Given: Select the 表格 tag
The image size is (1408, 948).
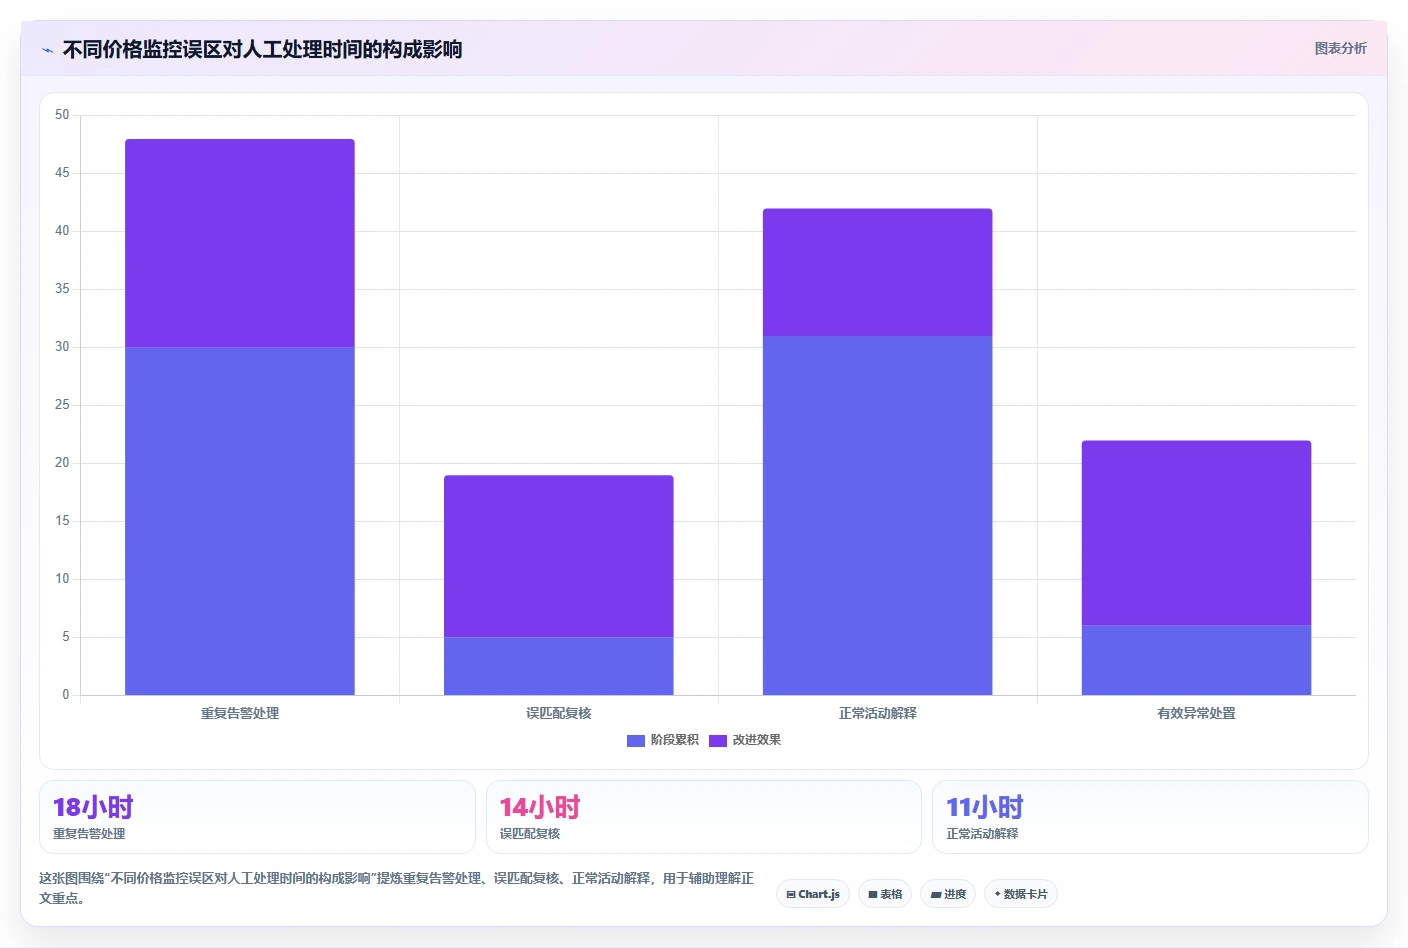Looking at the screenshot, I should (885, 894).
